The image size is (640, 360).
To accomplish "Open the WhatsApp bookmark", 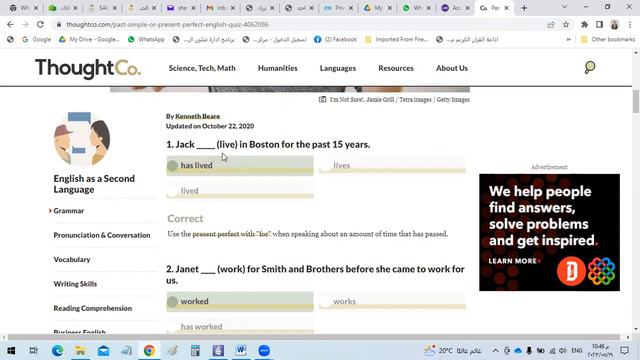I will [x=146, y=40].
